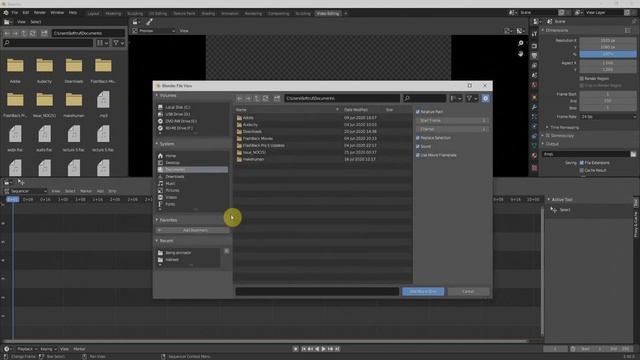640x360 pixels.
Task: Collapse the System section in File View
Action: (x=157, y=144)
